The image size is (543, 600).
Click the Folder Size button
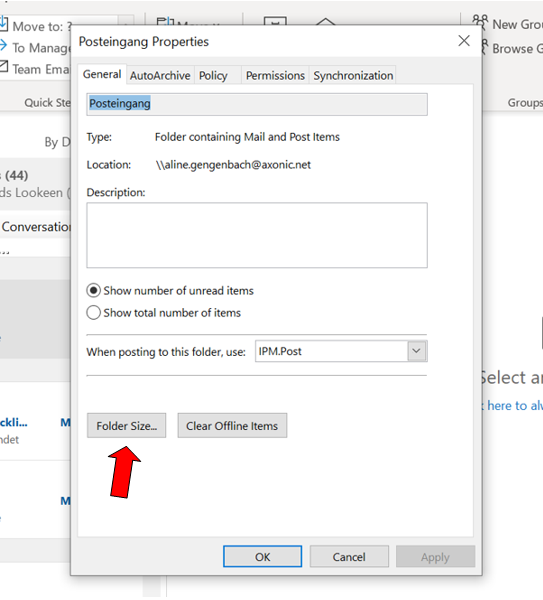pyautogui.click(x=127, y=426)
